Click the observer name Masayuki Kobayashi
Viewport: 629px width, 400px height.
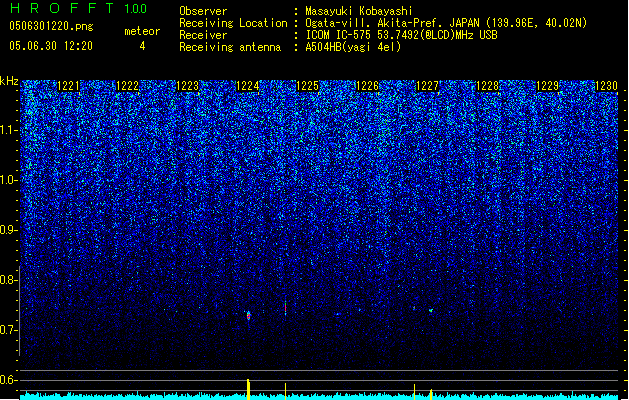(x=359, y=11)
